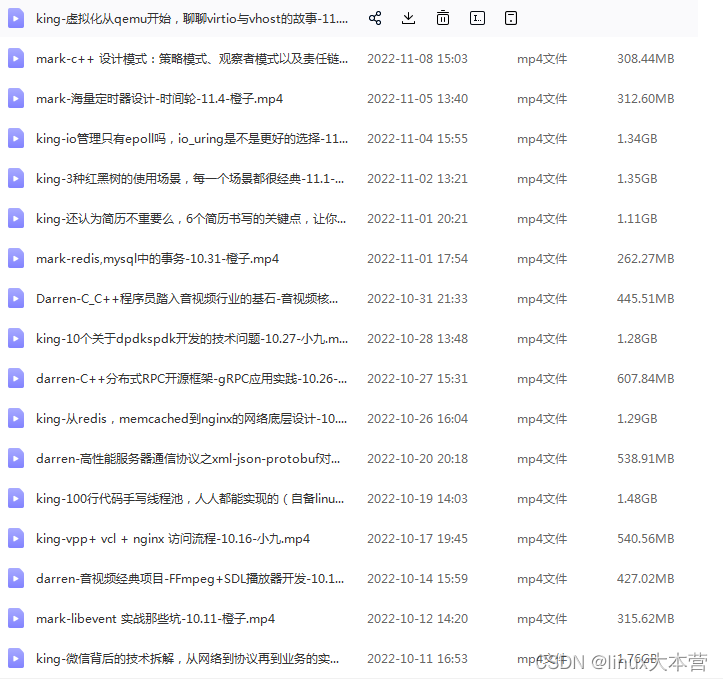Image resolution: width=723 pixels, height=681 pixels.
Task: Click video icon of king-从redis，memcached file
Action: (x=16, y=419)
